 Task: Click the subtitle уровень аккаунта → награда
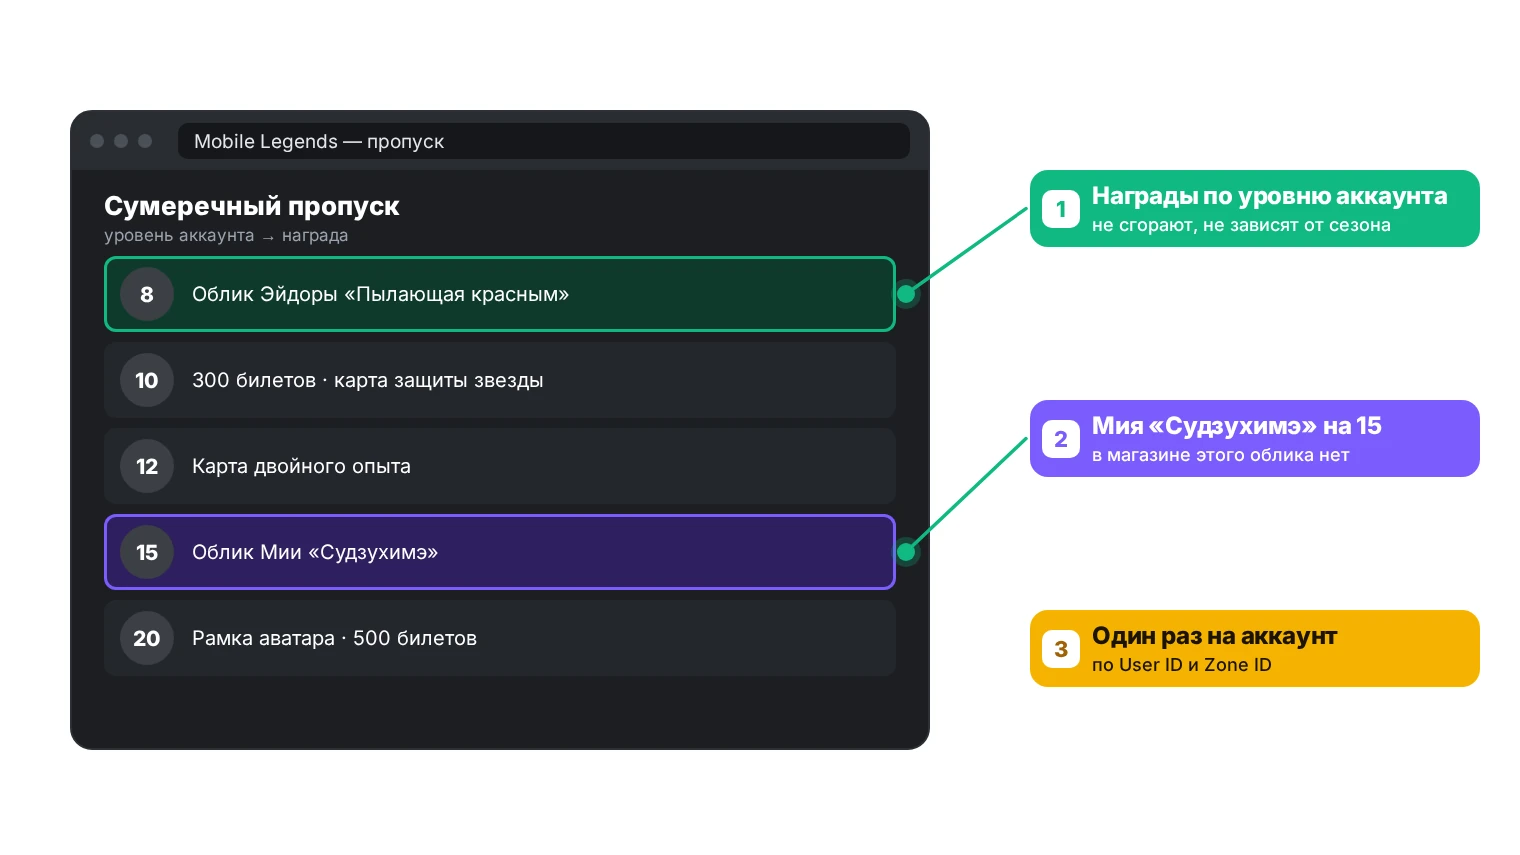pyautogui.click(x=226, y=236)
